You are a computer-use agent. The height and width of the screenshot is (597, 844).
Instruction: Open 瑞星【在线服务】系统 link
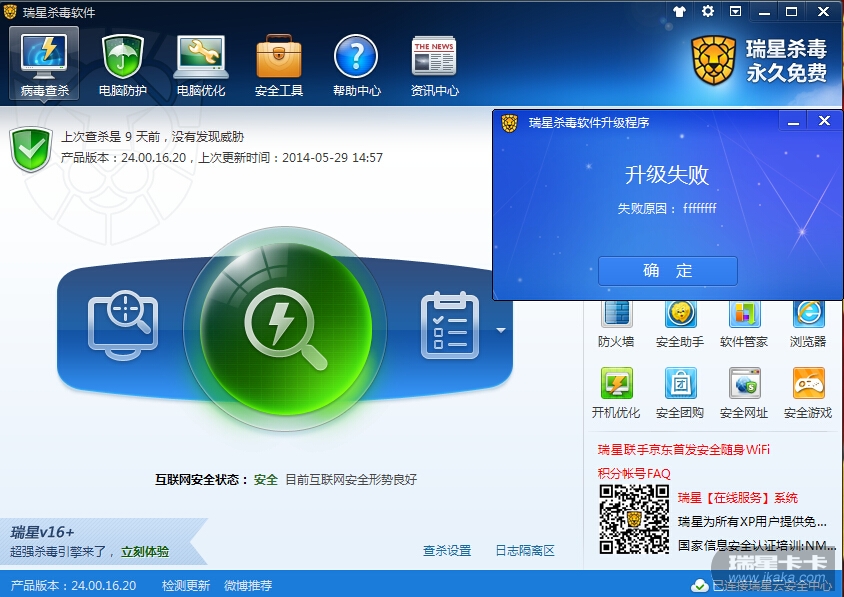click(738, 498)
